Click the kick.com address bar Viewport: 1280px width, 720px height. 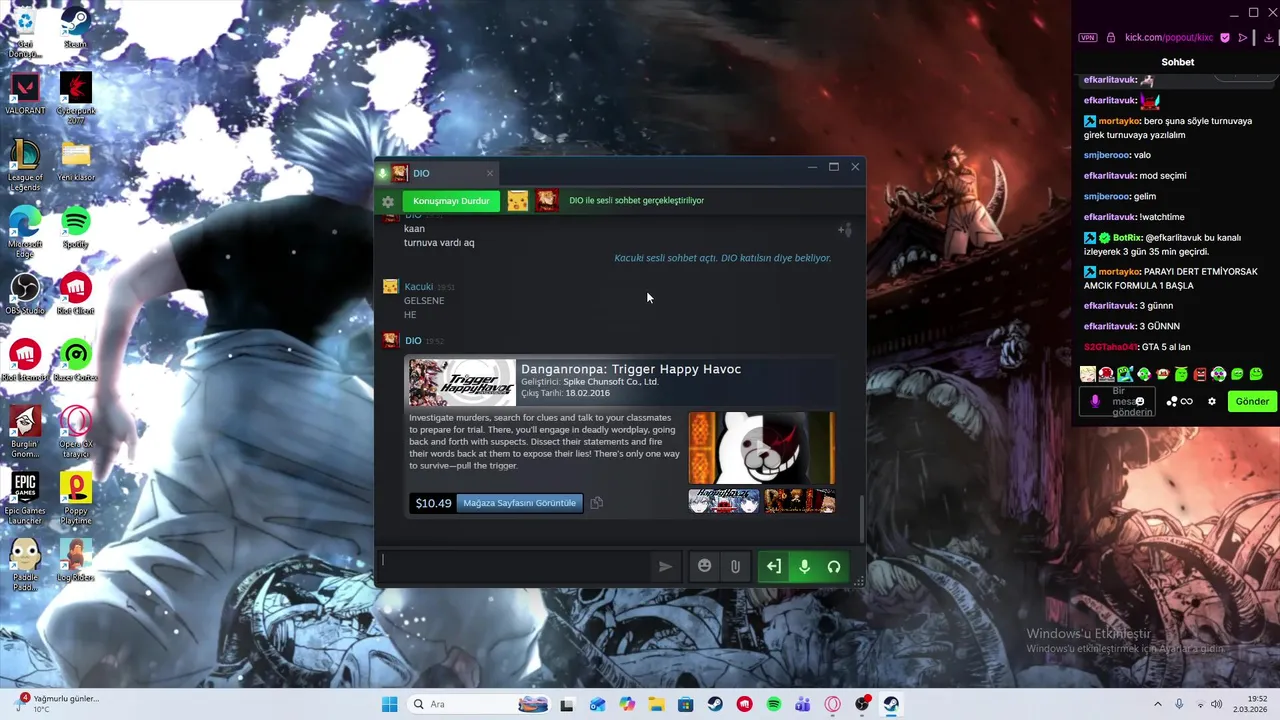coord(1168,38)
